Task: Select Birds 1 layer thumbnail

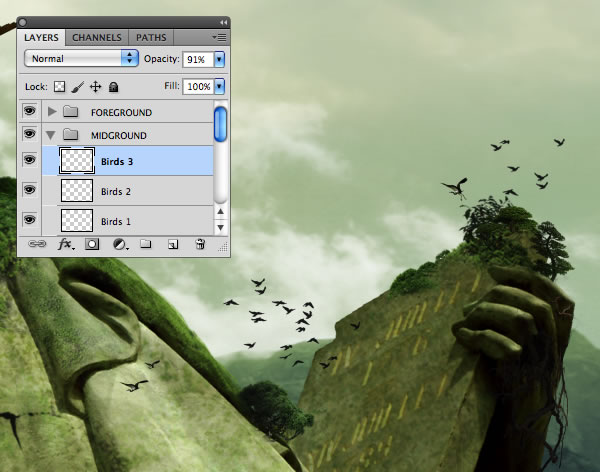Action: coord(77,220)
